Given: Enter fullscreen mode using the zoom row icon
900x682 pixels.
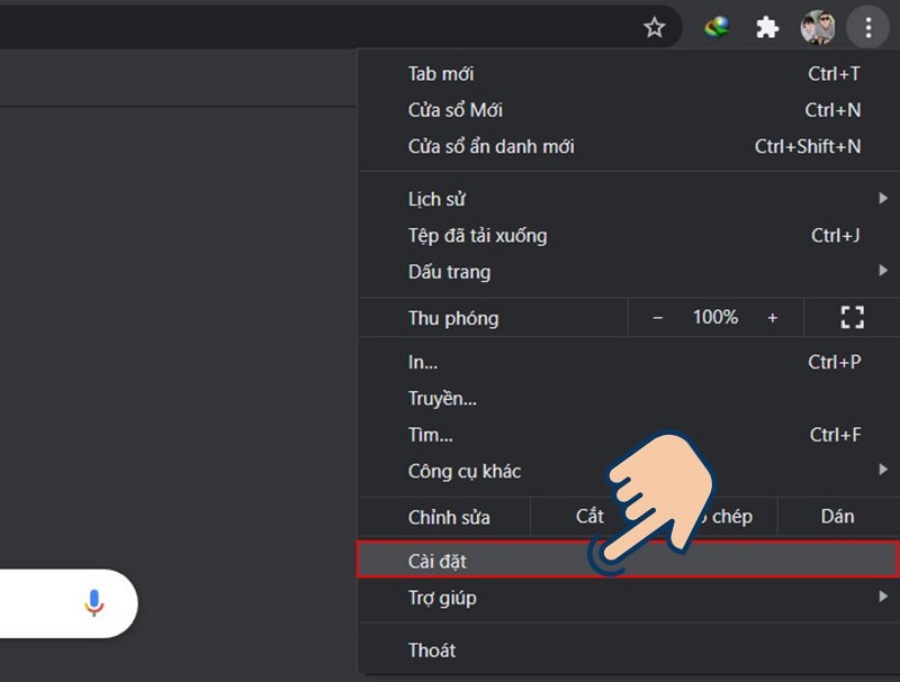Looking at the screenshot, I should click(852, 318).
